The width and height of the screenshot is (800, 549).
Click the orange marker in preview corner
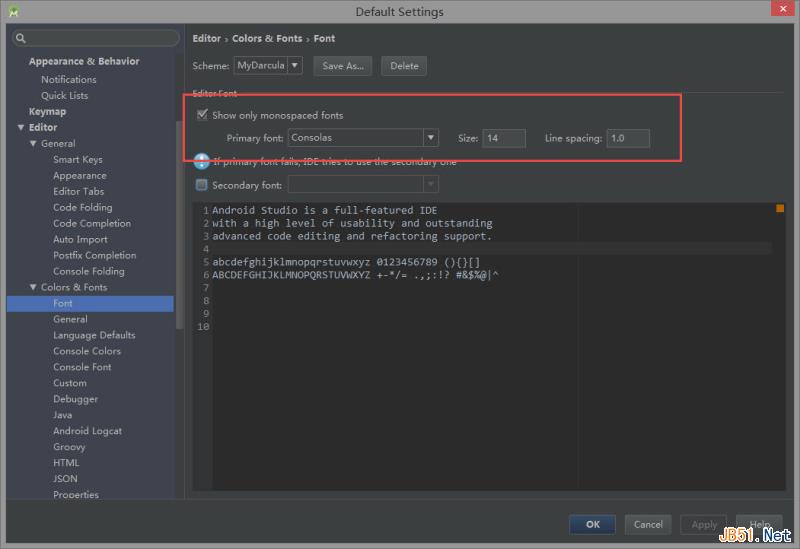coord(780,208)
